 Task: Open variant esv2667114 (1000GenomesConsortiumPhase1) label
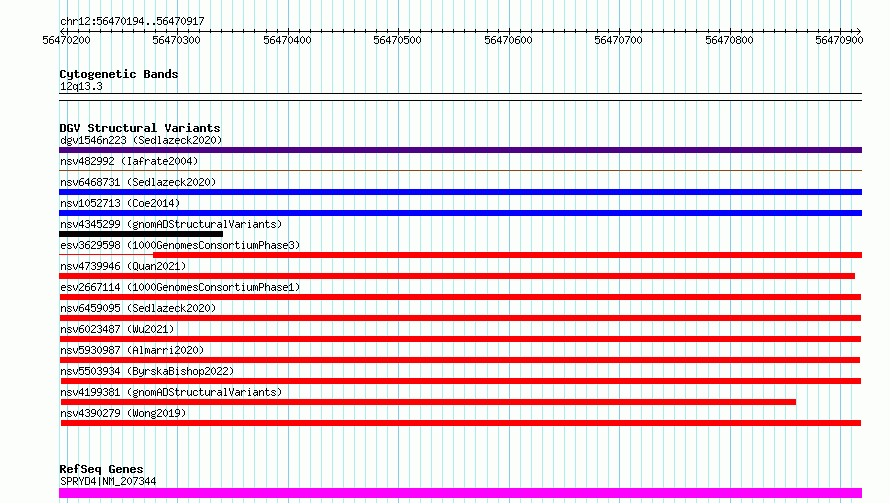(180, 287)
